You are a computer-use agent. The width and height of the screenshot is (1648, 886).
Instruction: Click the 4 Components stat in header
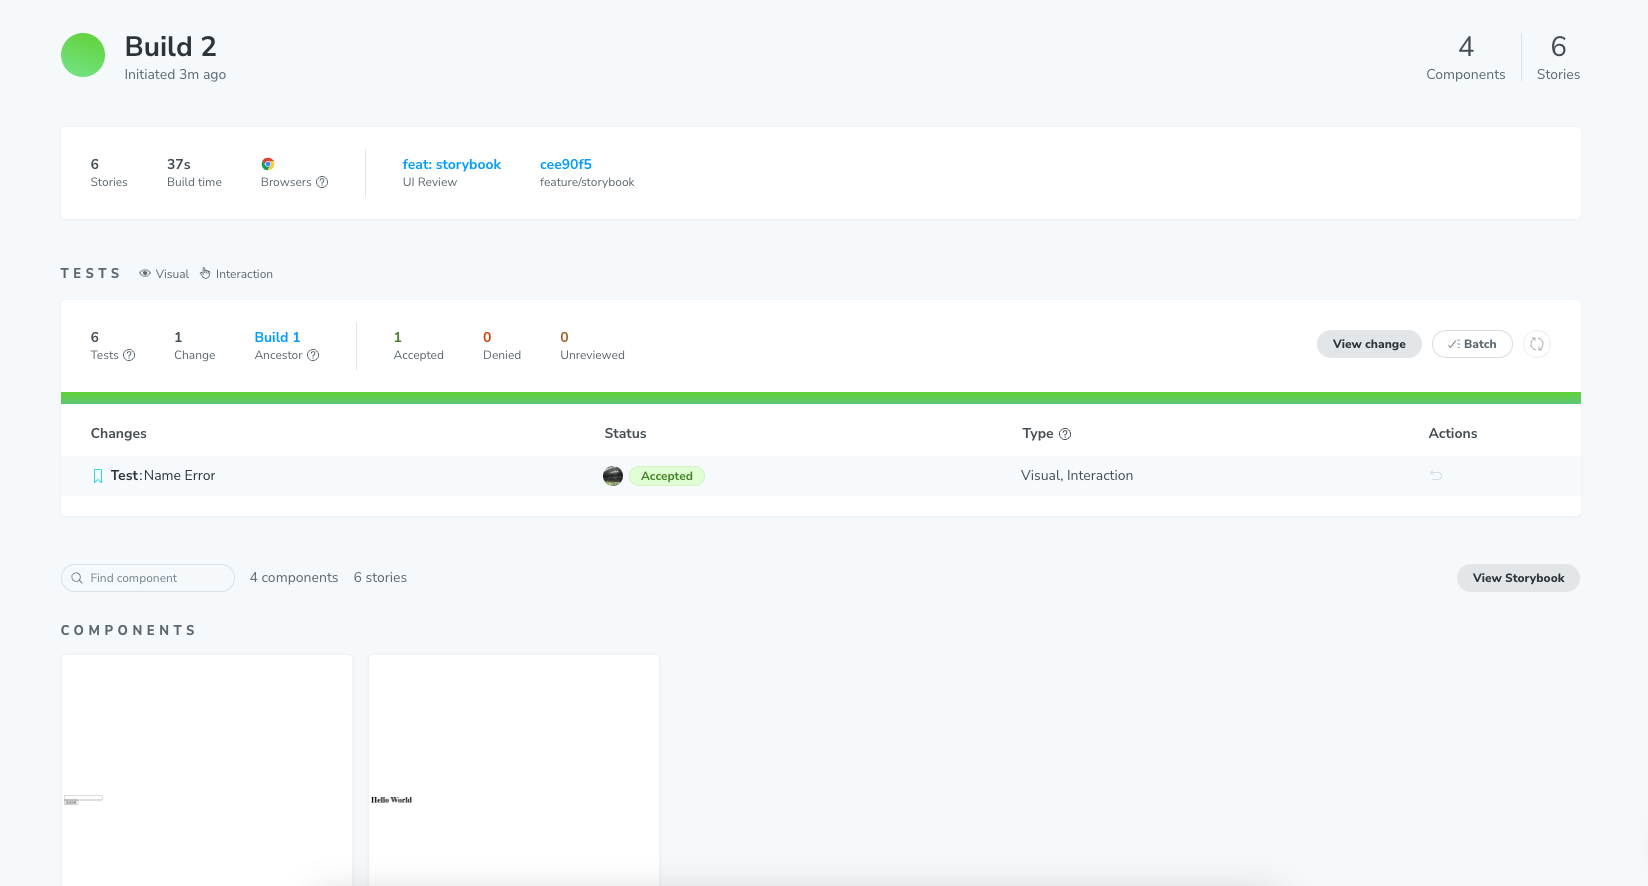[1465, 57]
